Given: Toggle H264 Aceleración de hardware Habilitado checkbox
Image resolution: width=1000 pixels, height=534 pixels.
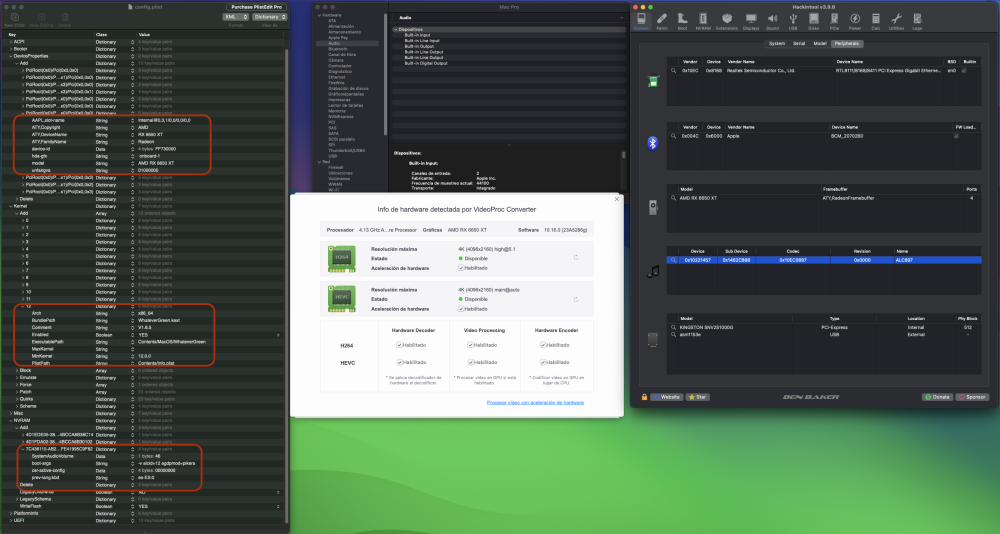Looking at the screenshot, I should [x=461, y=268].
